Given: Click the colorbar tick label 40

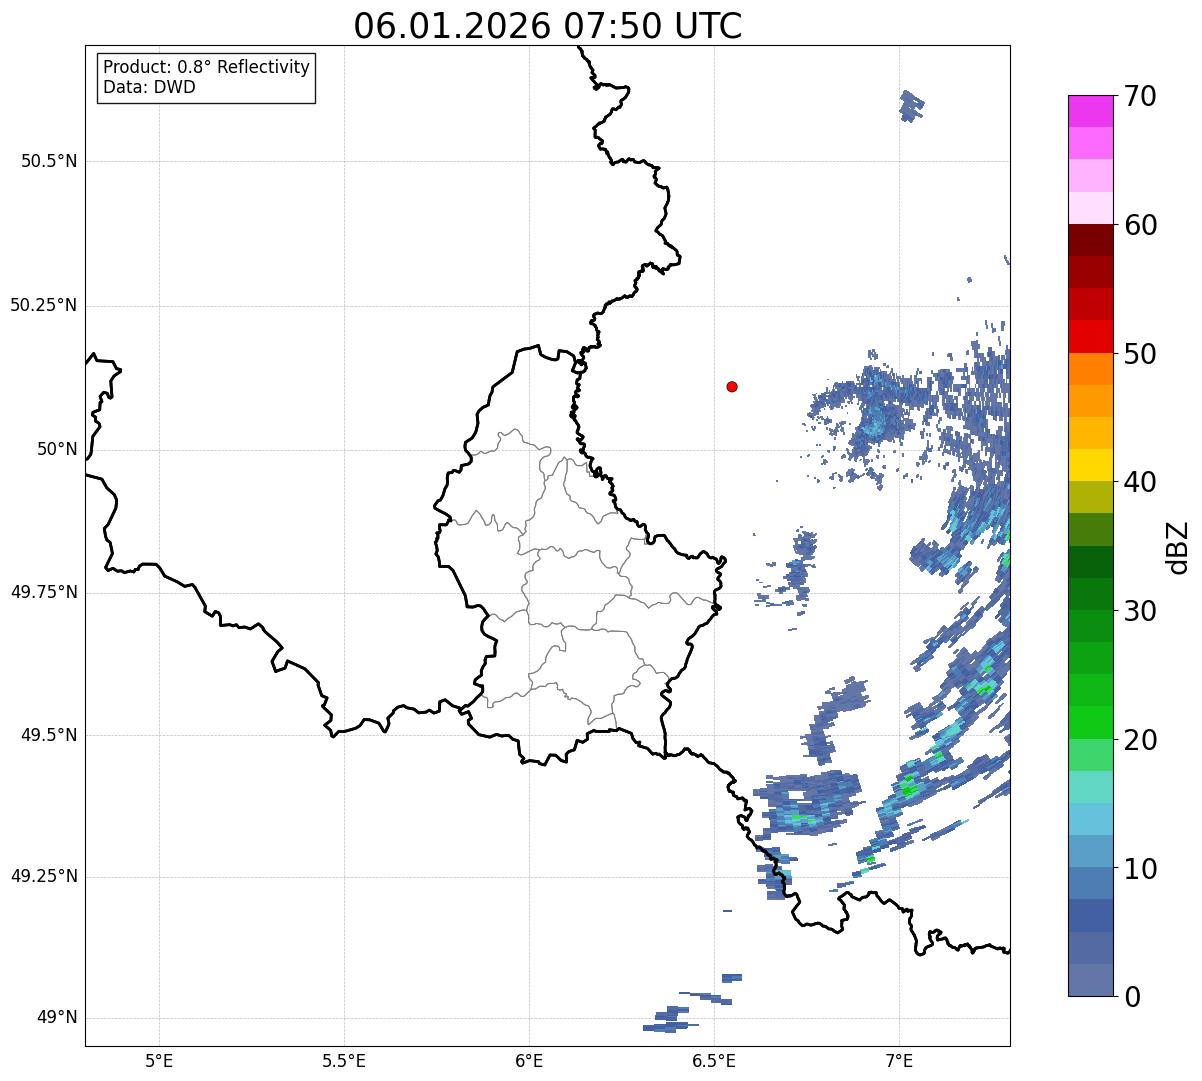Looking at the screenshot, I should coord(1140,482).
